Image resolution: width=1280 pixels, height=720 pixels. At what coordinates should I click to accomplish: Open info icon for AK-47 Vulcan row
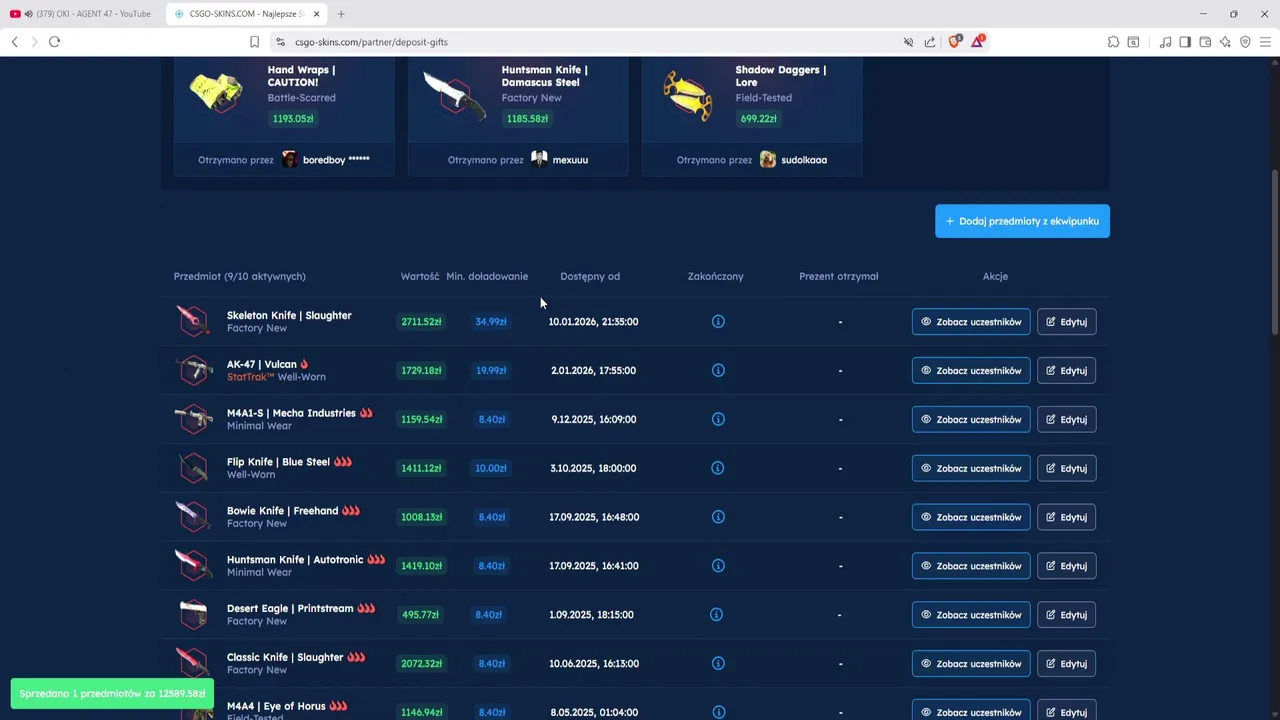click(x=718, y=371)
